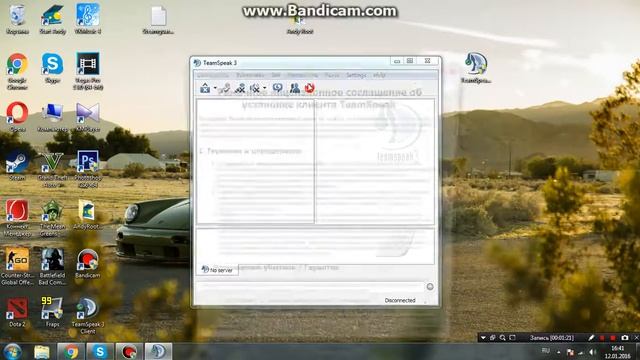Open Computer desktop icon
640x360 pixels.
(53, 117)
